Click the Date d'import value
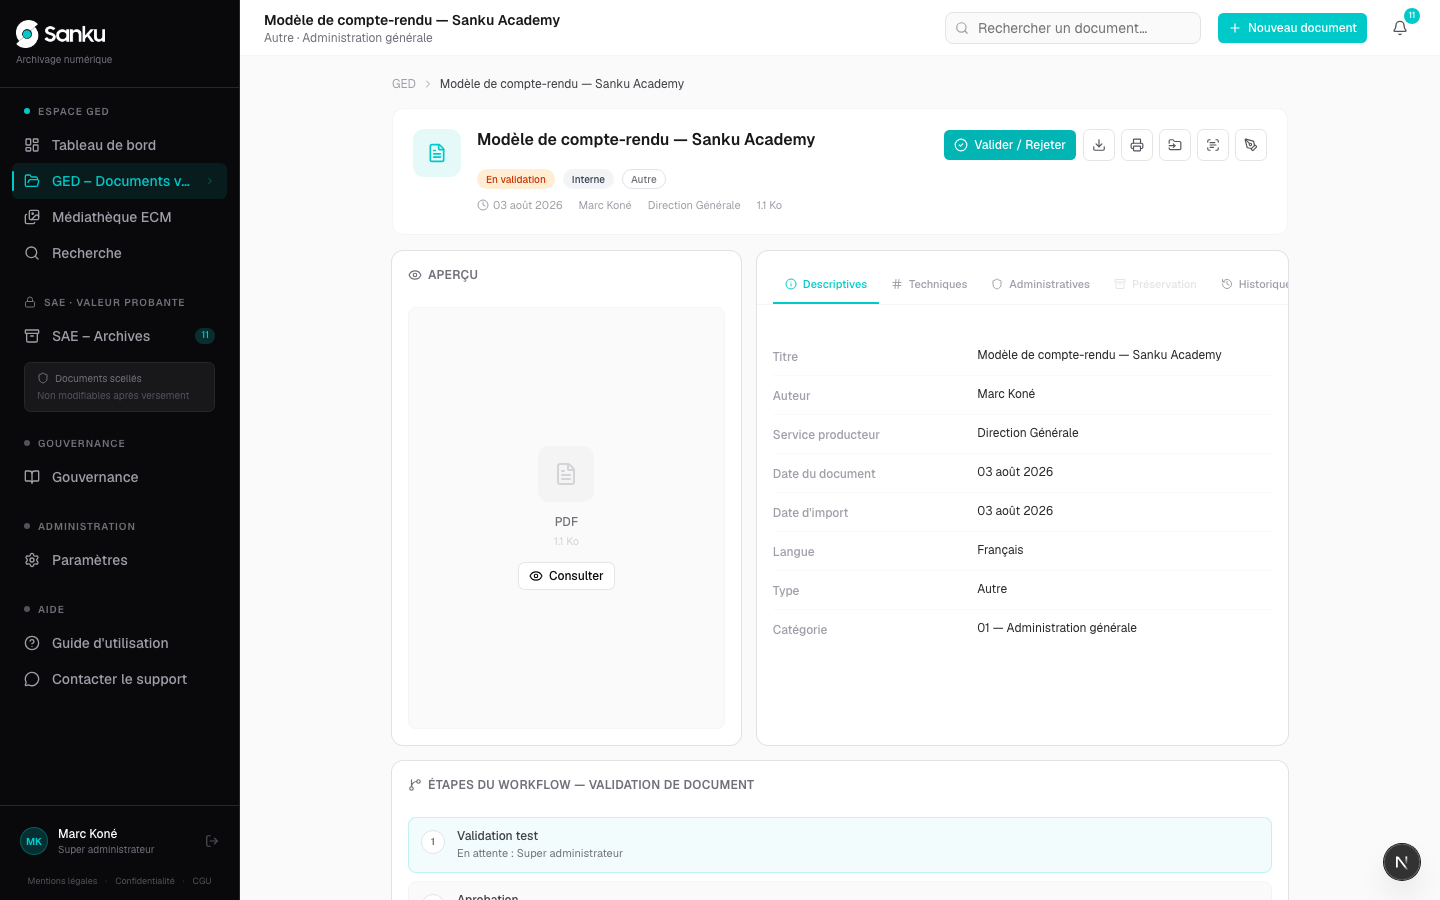The height and width of the screenshot is (900, 1440). pos(1015,511)
